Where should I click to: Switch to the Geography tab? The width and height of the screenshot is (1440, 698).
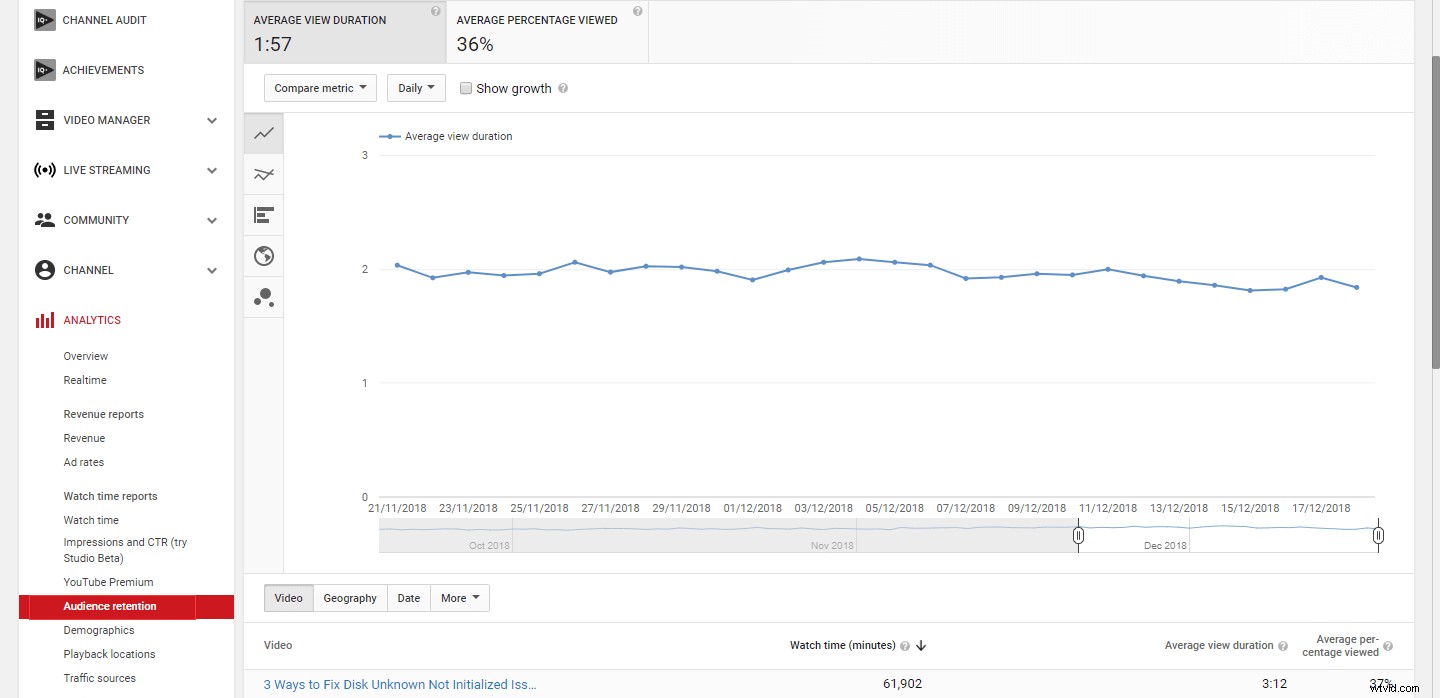[x=349, y=597]
